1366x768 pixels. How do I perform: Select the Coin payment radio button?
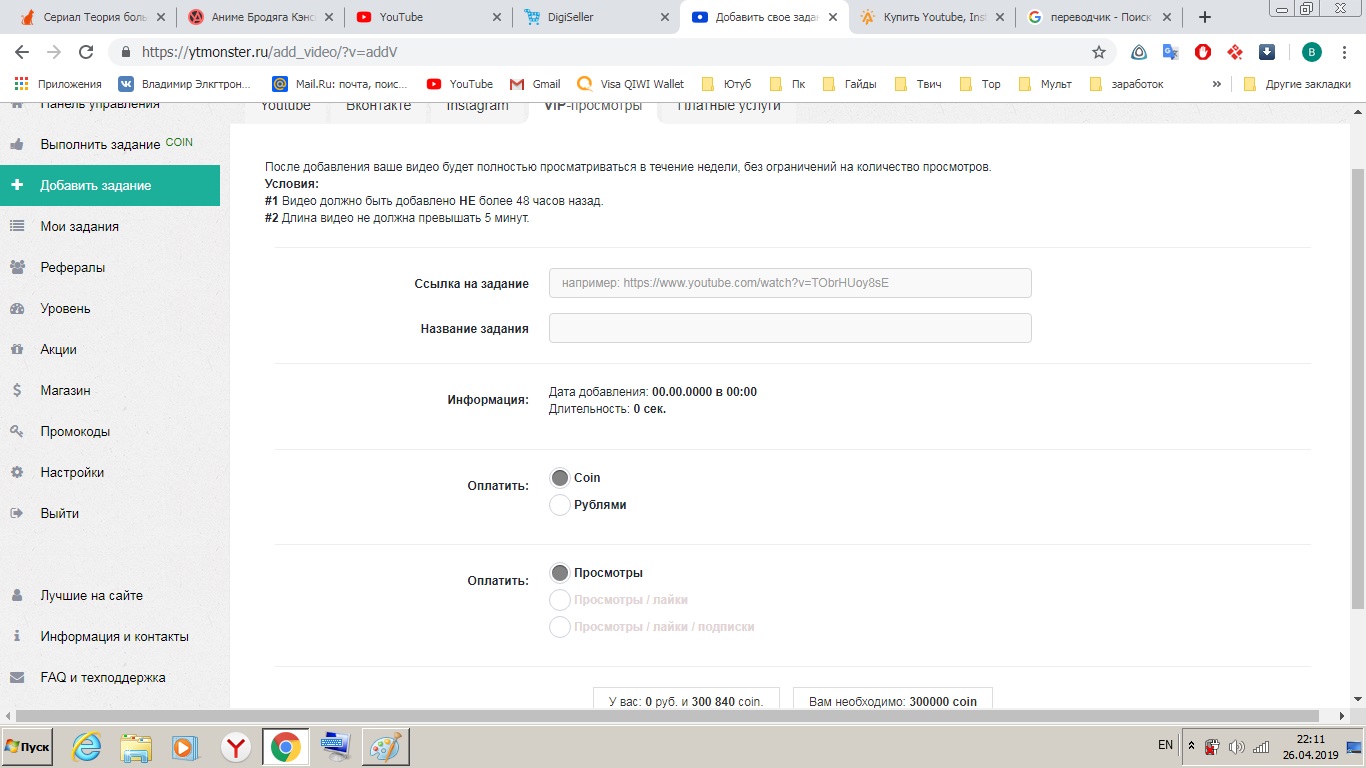pyautogui.click(x=560, y=478)
